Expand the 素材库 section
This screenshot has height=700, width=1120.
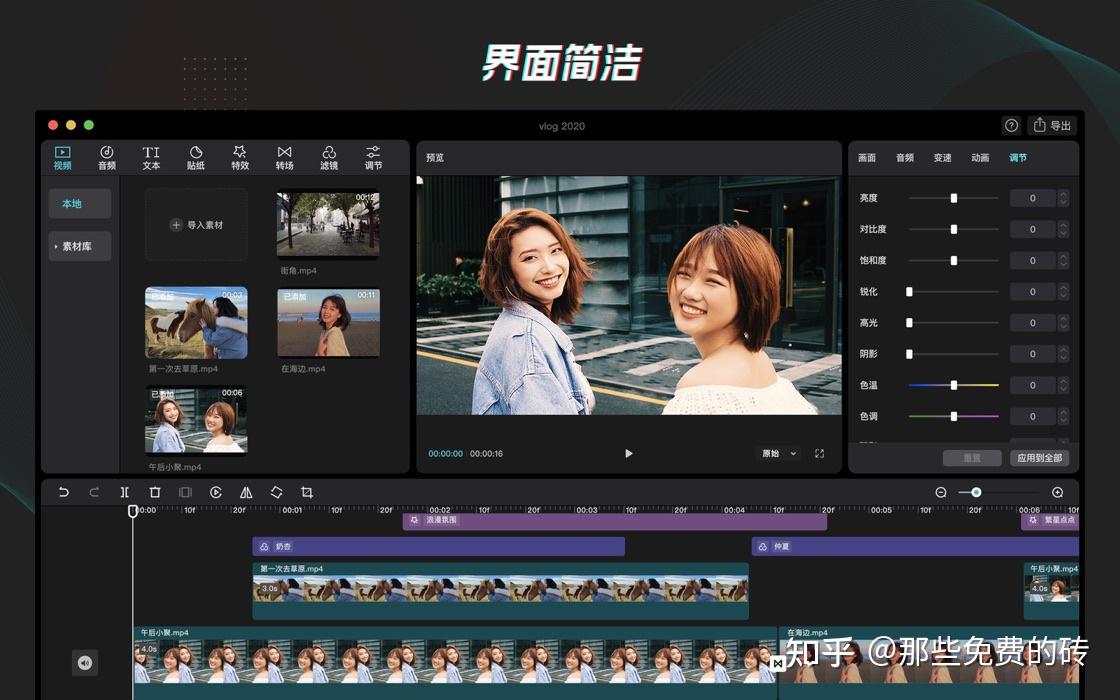[x=79, y=246]
